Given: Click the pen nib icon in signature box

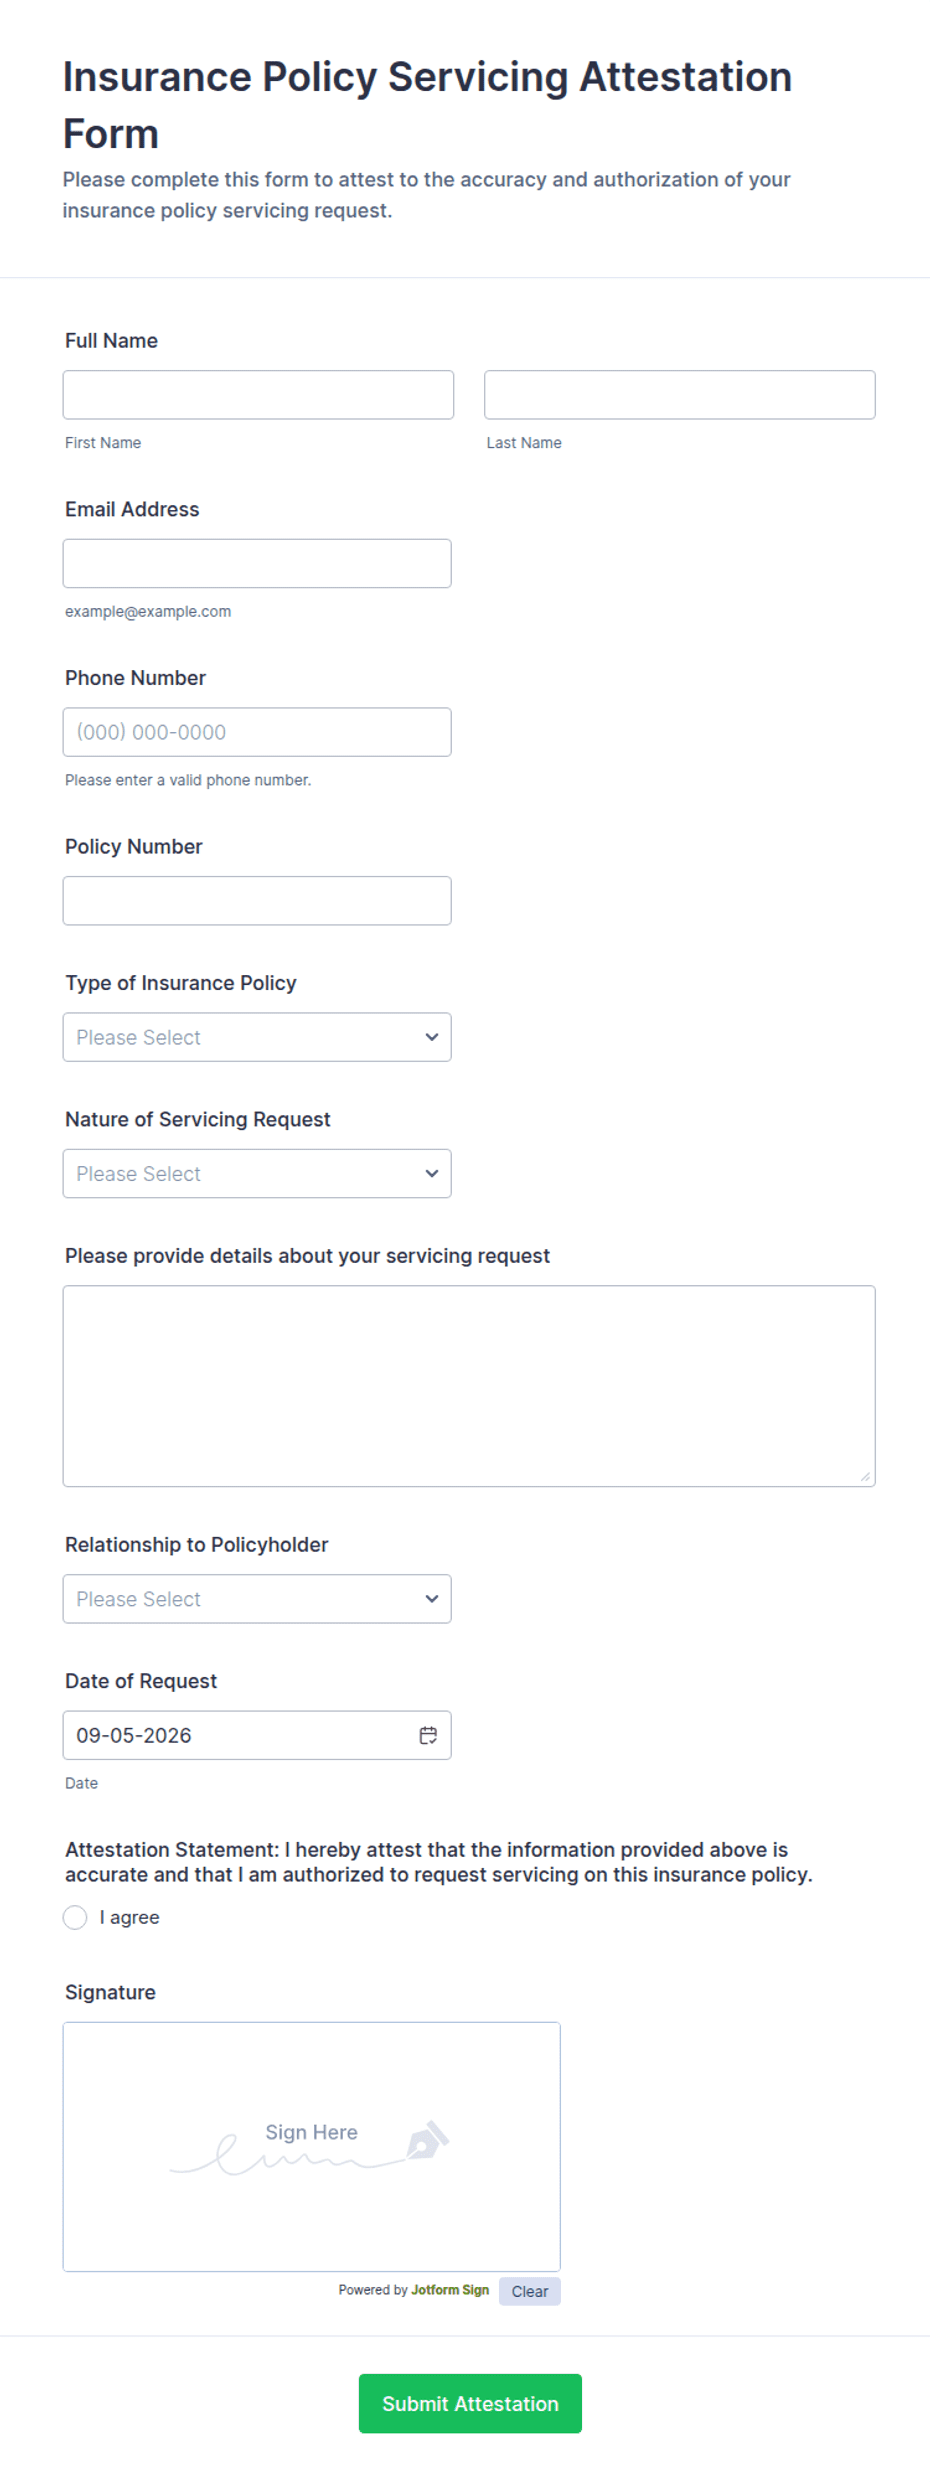Looking at the screenshot, I should coord(427,2140).
